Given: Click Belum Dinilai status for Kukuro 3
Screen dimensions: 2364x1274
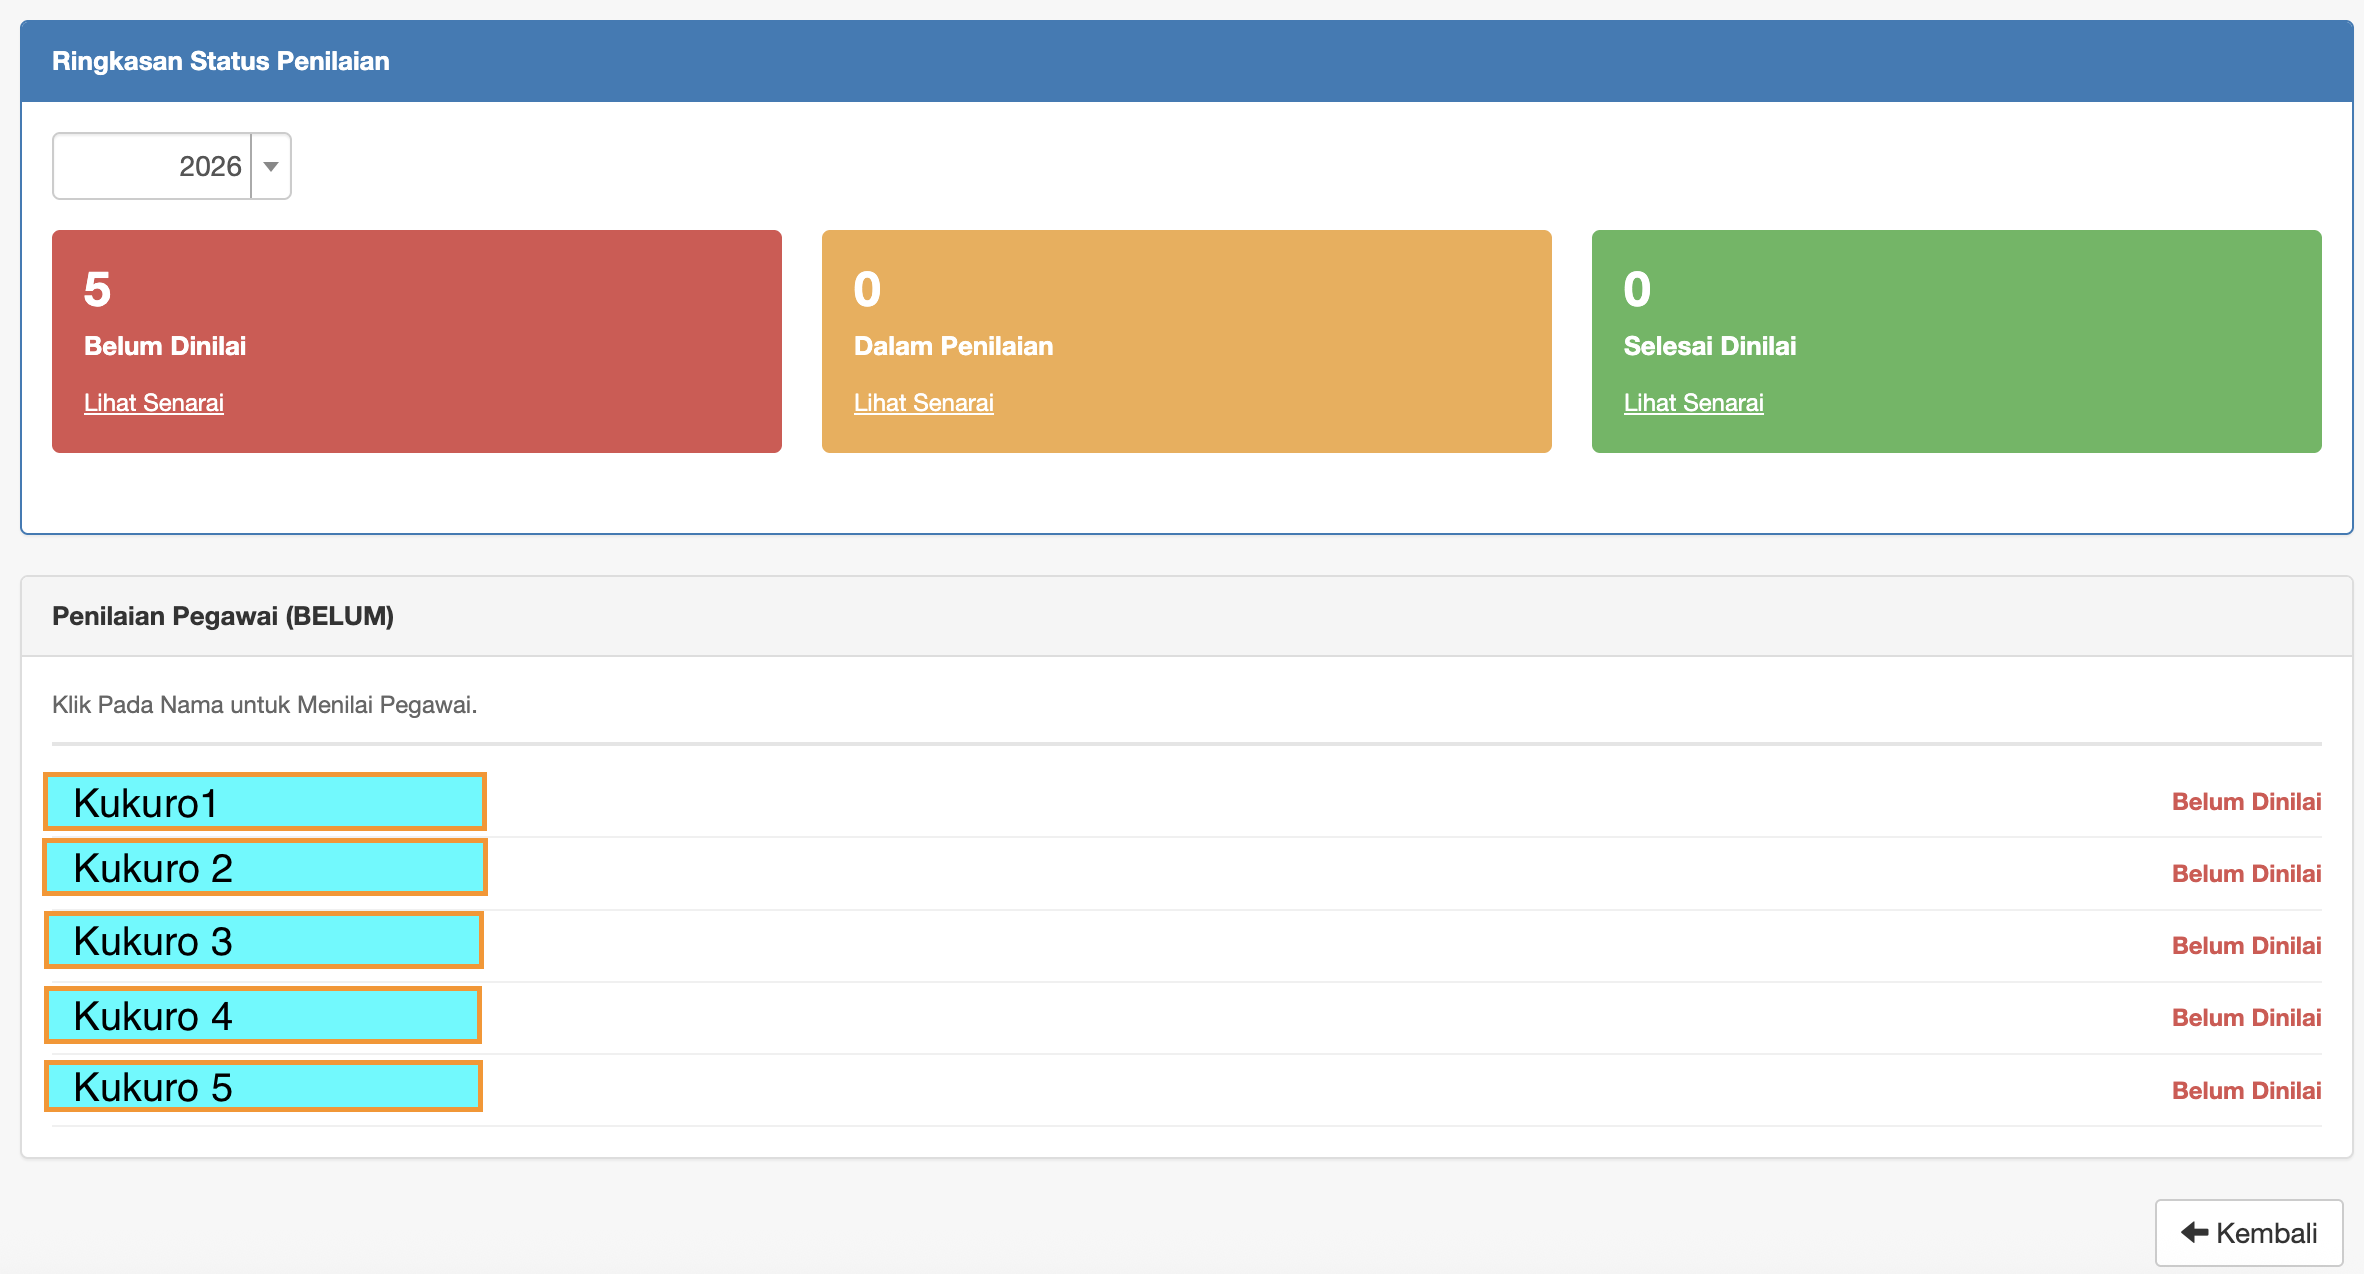Looking at the screenshot, I should pos(2246,946).
